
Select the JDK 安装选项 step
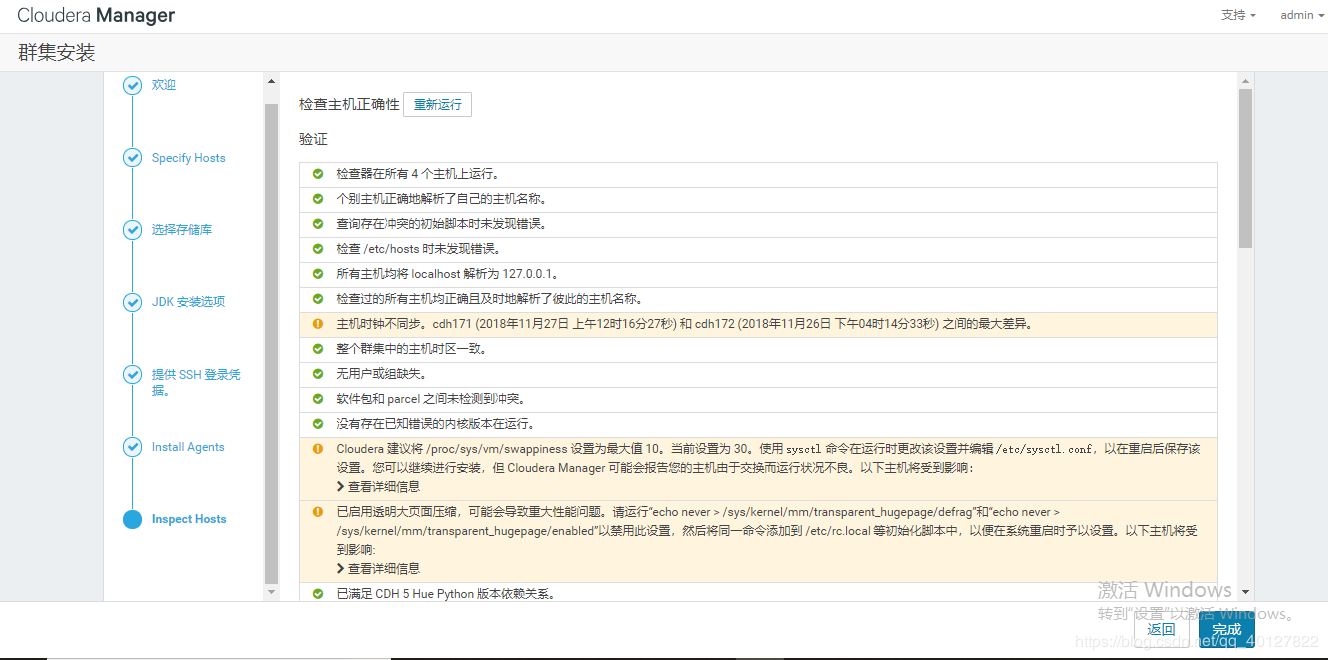[189, 302]
